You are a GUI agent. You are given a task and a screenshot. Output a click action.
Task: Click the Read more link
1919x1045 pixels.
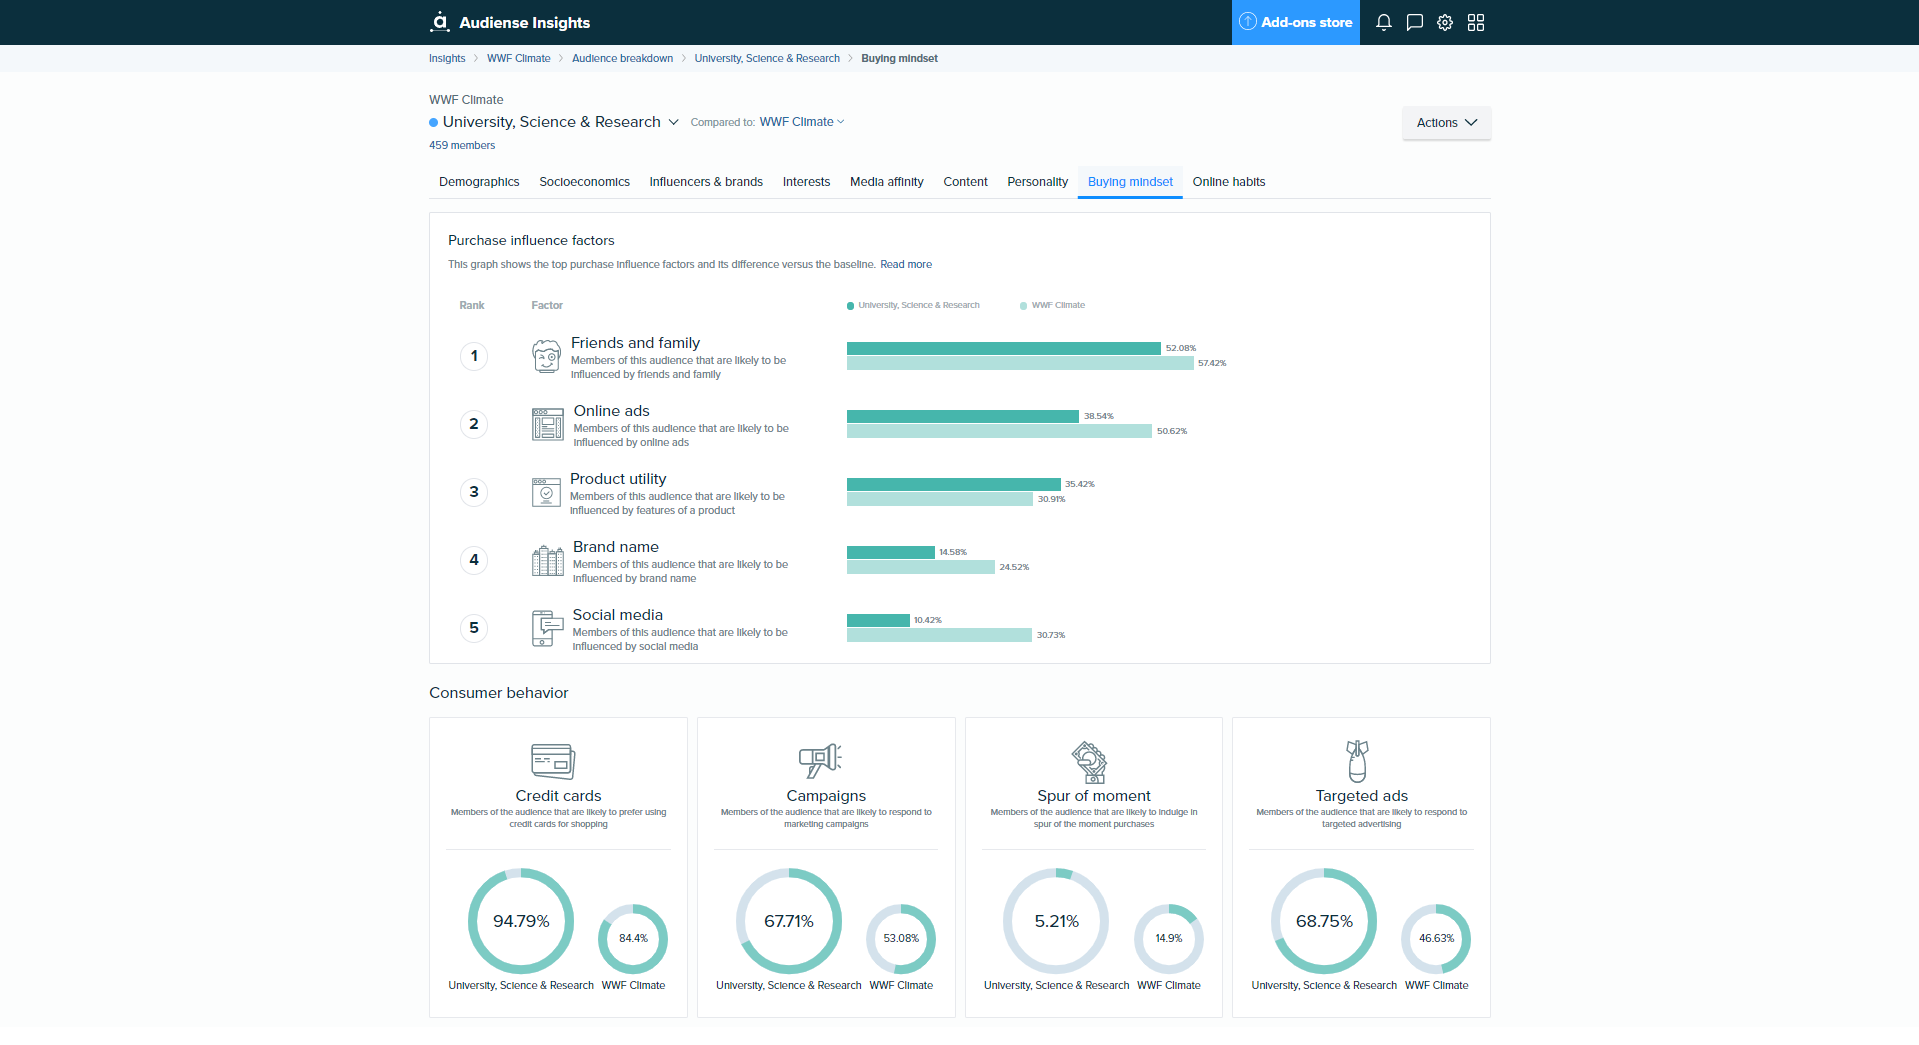tap(905, 264)
